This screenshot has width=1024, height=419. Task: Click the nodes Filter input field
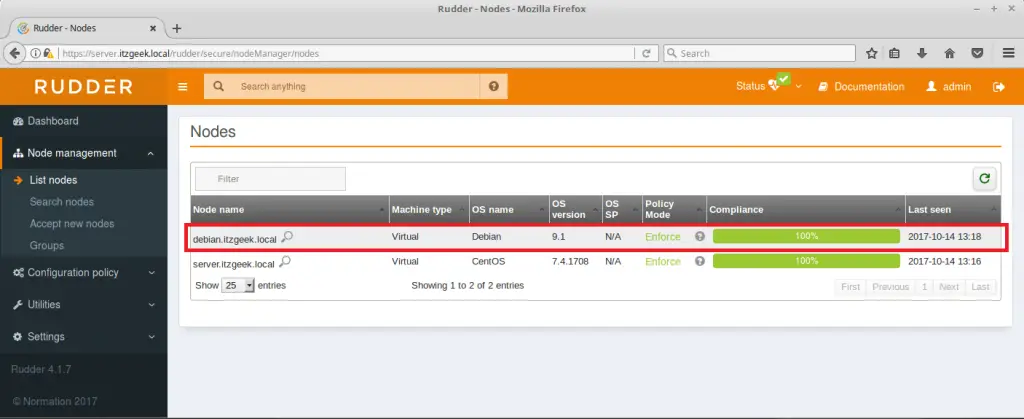270,179
